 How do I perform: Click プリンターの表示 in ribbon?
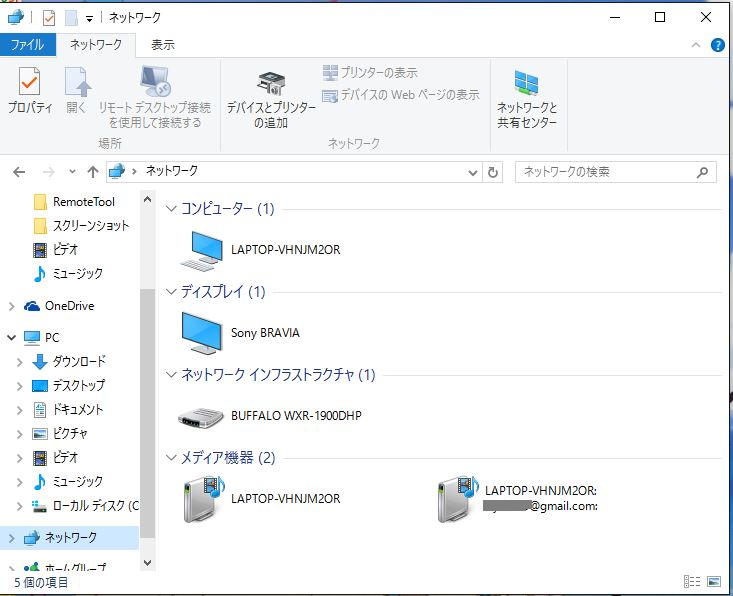pos(370,72)
